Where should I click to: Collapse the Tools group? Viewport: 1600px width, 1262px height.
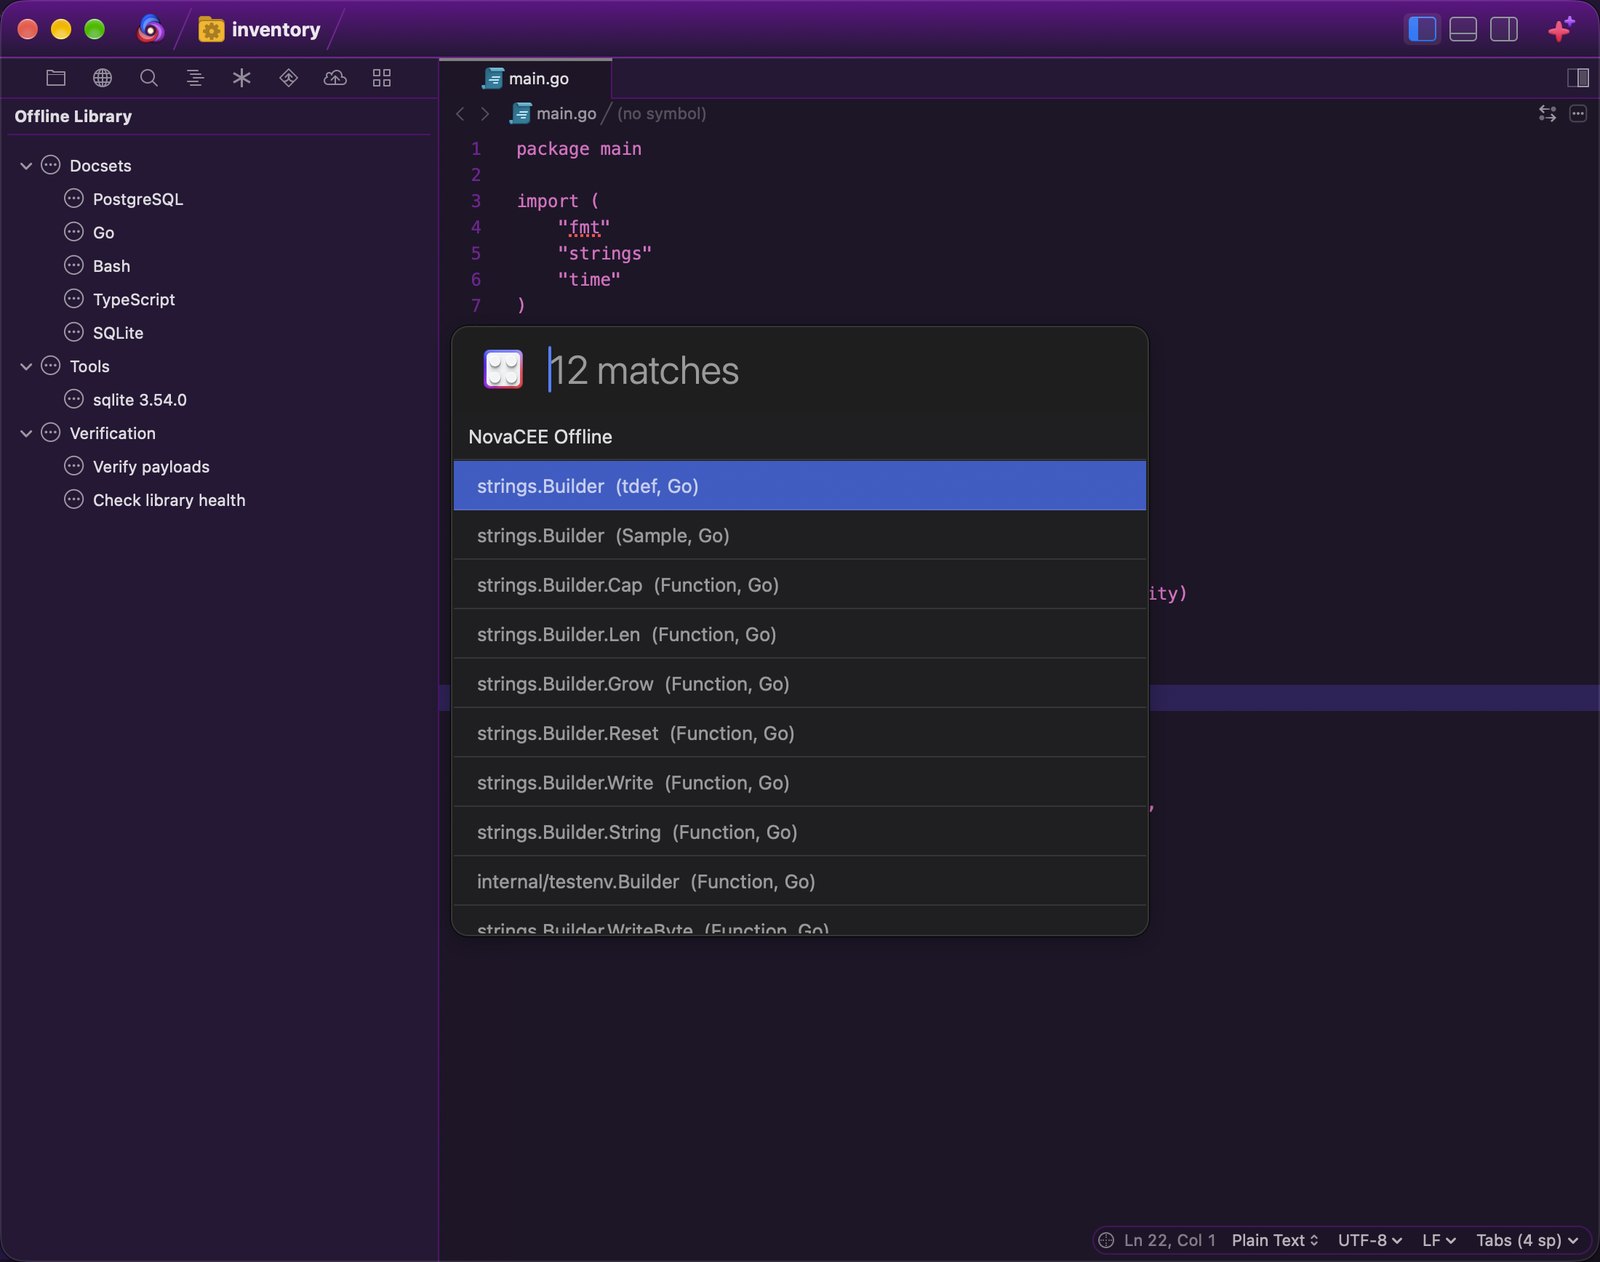pyautogui.click(x=26, y=367)
